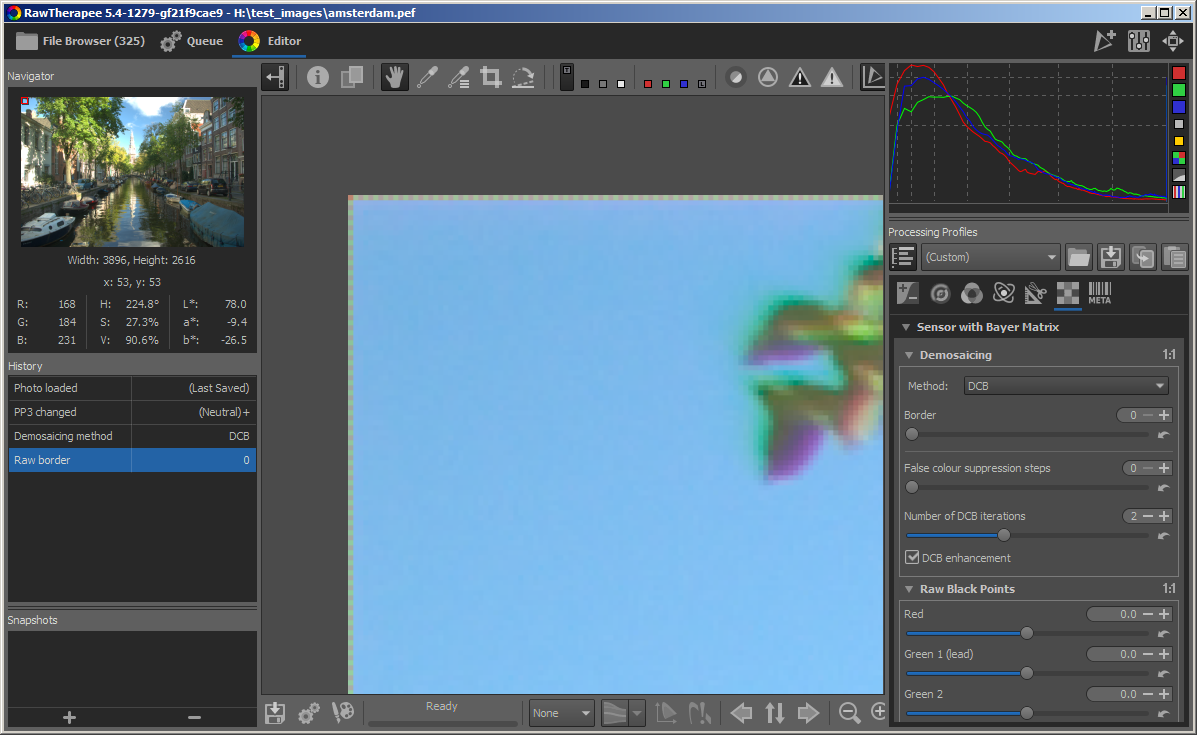Select the Crop tool
1197x735 pixels.
tap(490, 77)
